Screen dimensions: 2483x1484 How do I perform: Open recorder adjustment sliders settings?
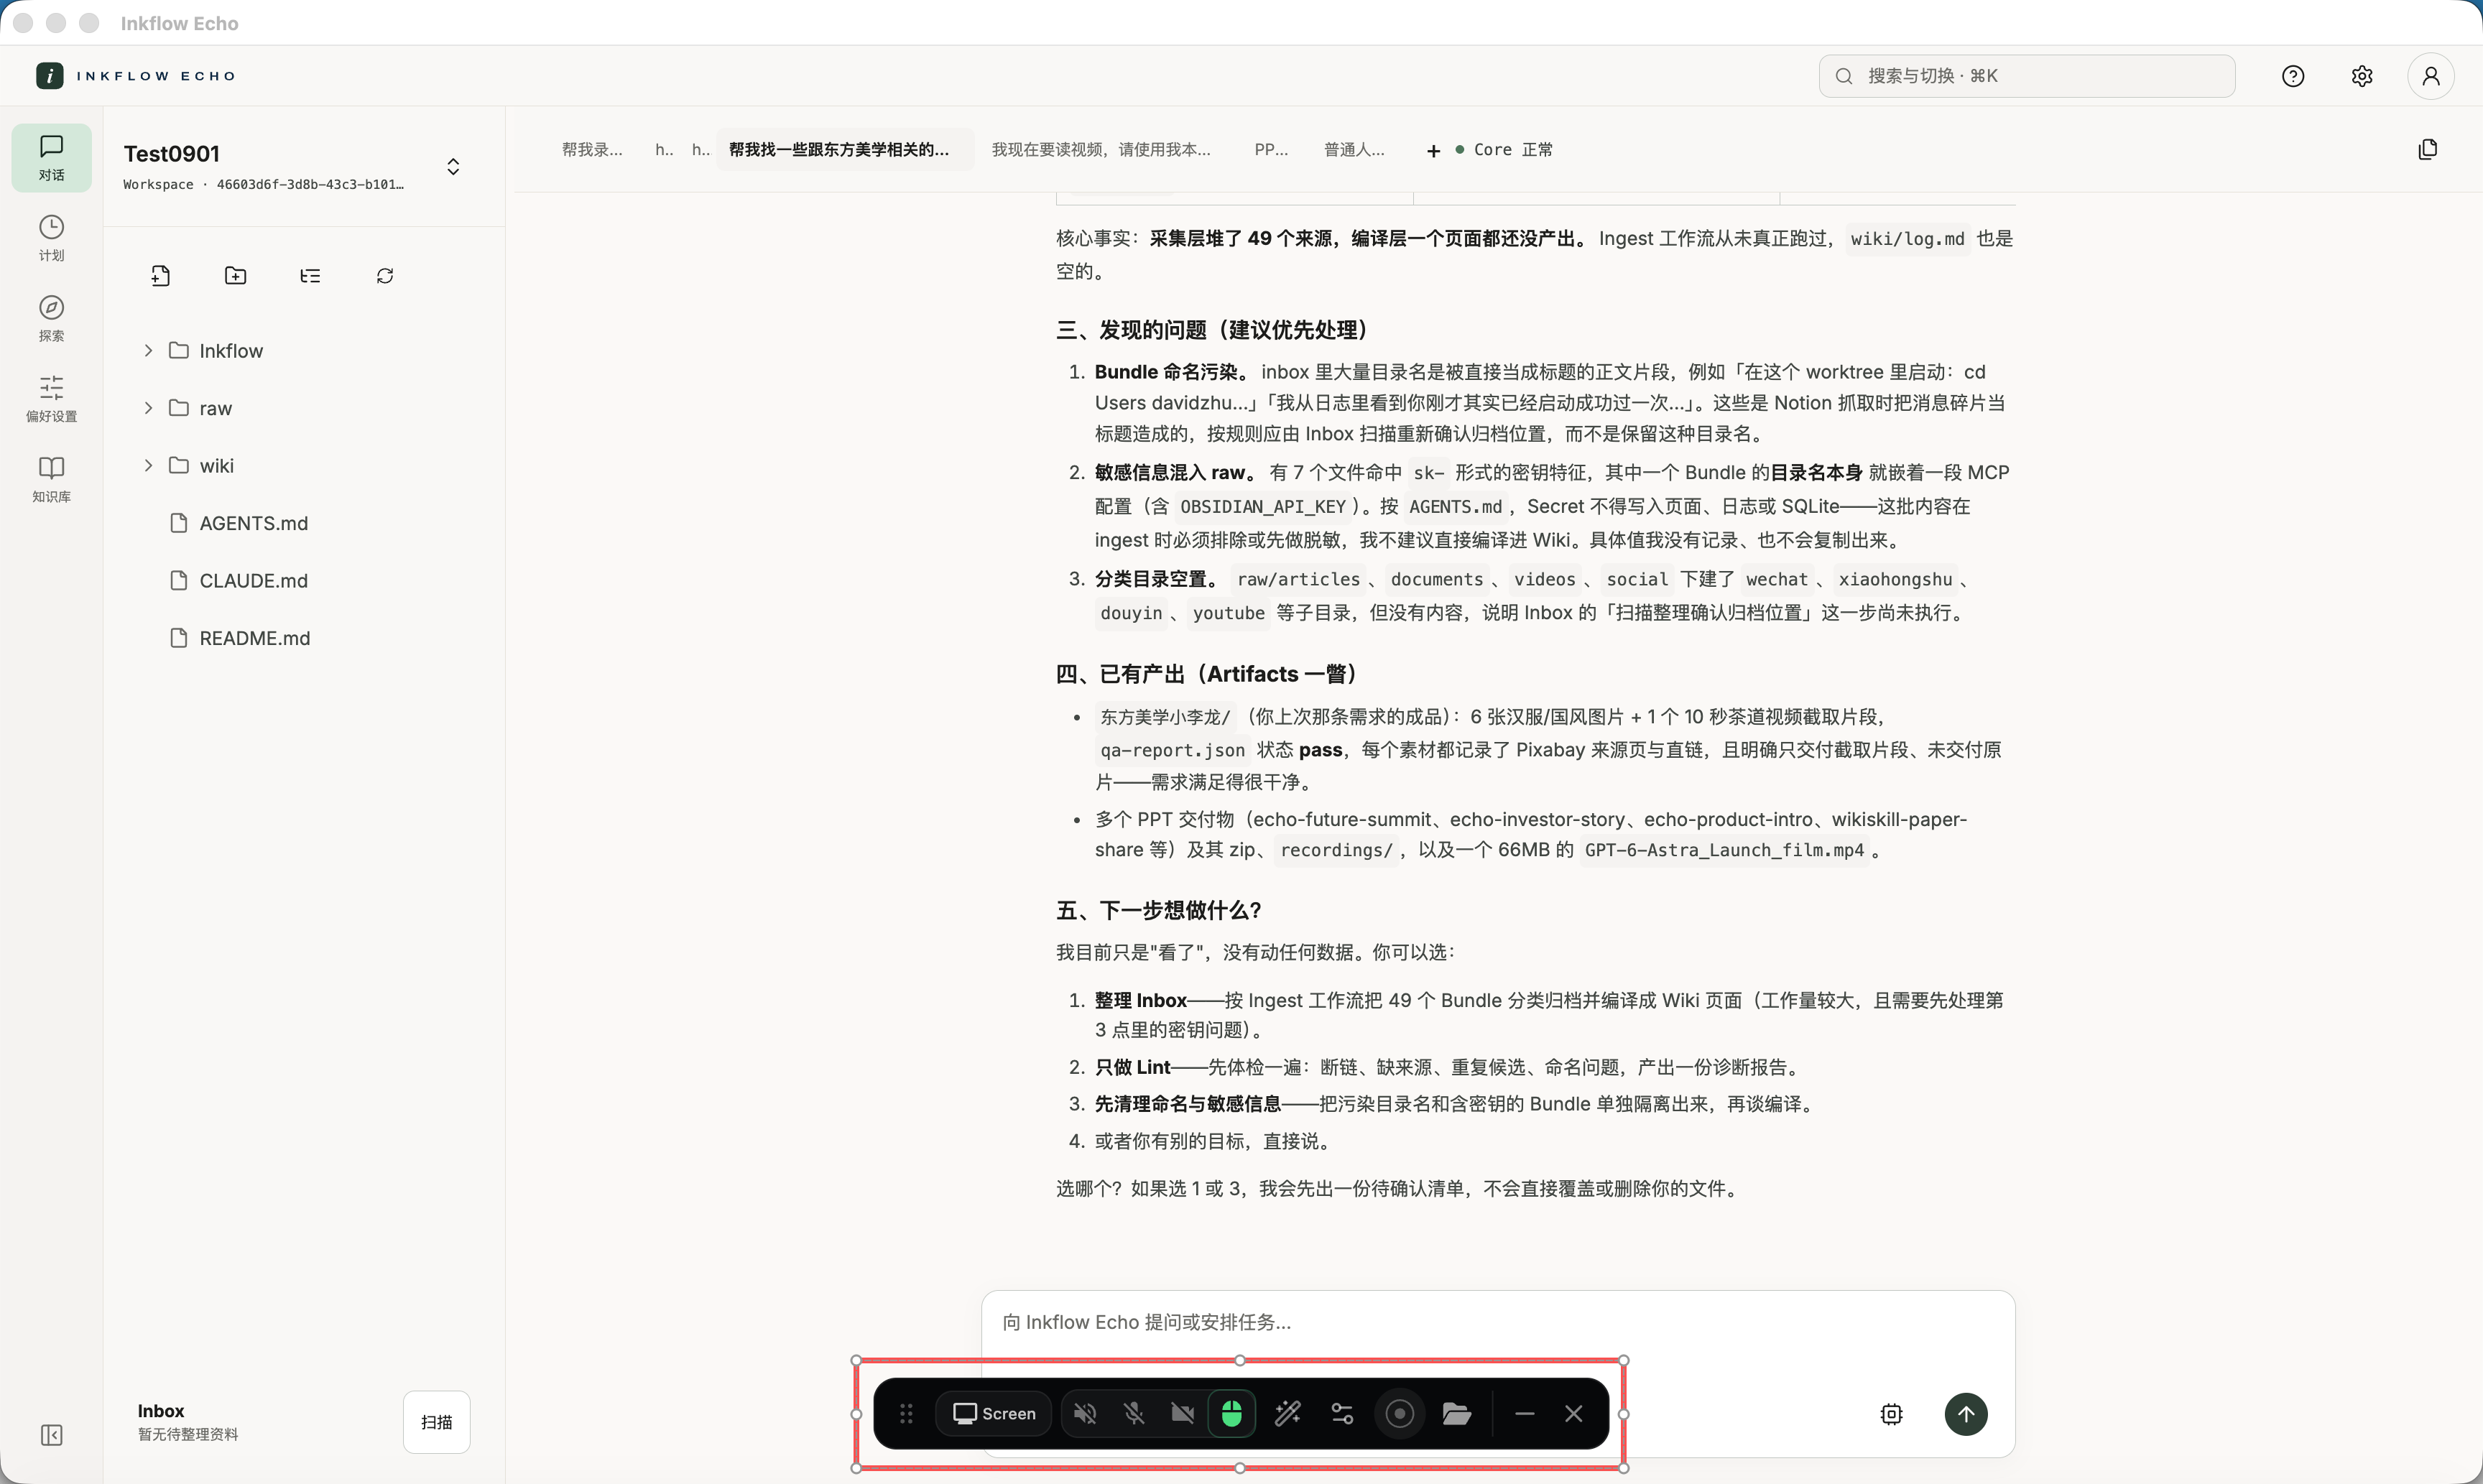pyautogui.click(x=1342, y=1413)
